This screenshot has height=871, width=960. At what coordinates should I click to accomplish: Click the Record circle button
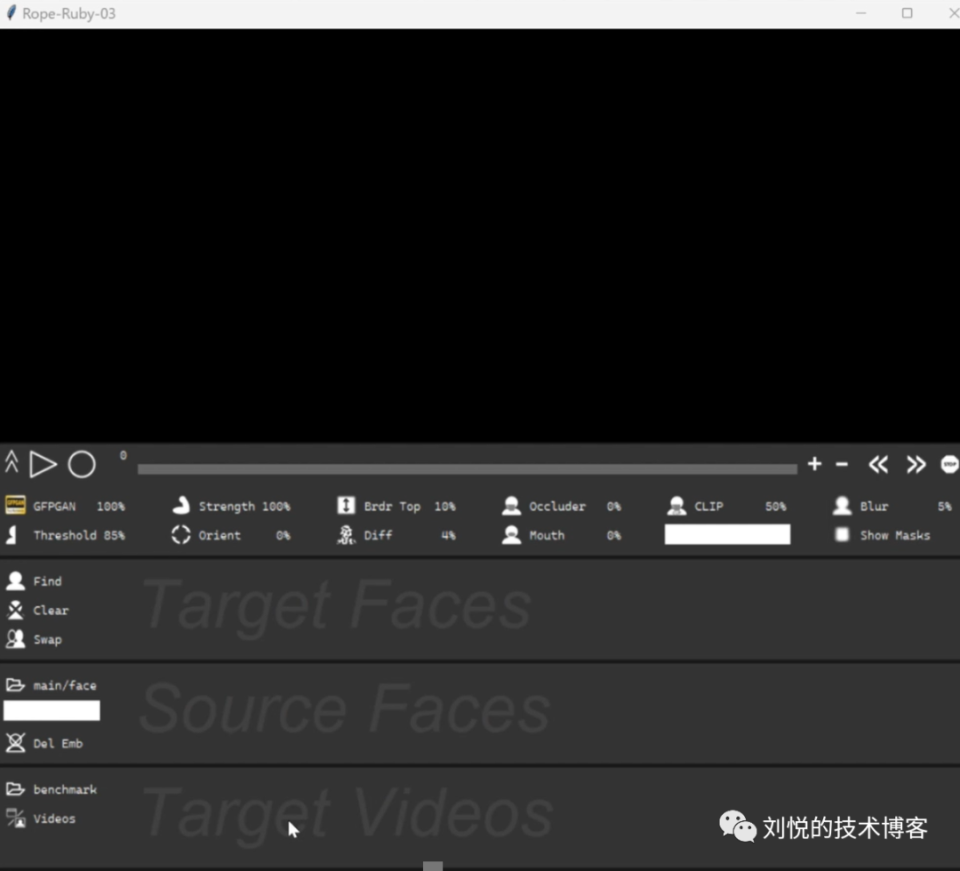click(81, 464)
